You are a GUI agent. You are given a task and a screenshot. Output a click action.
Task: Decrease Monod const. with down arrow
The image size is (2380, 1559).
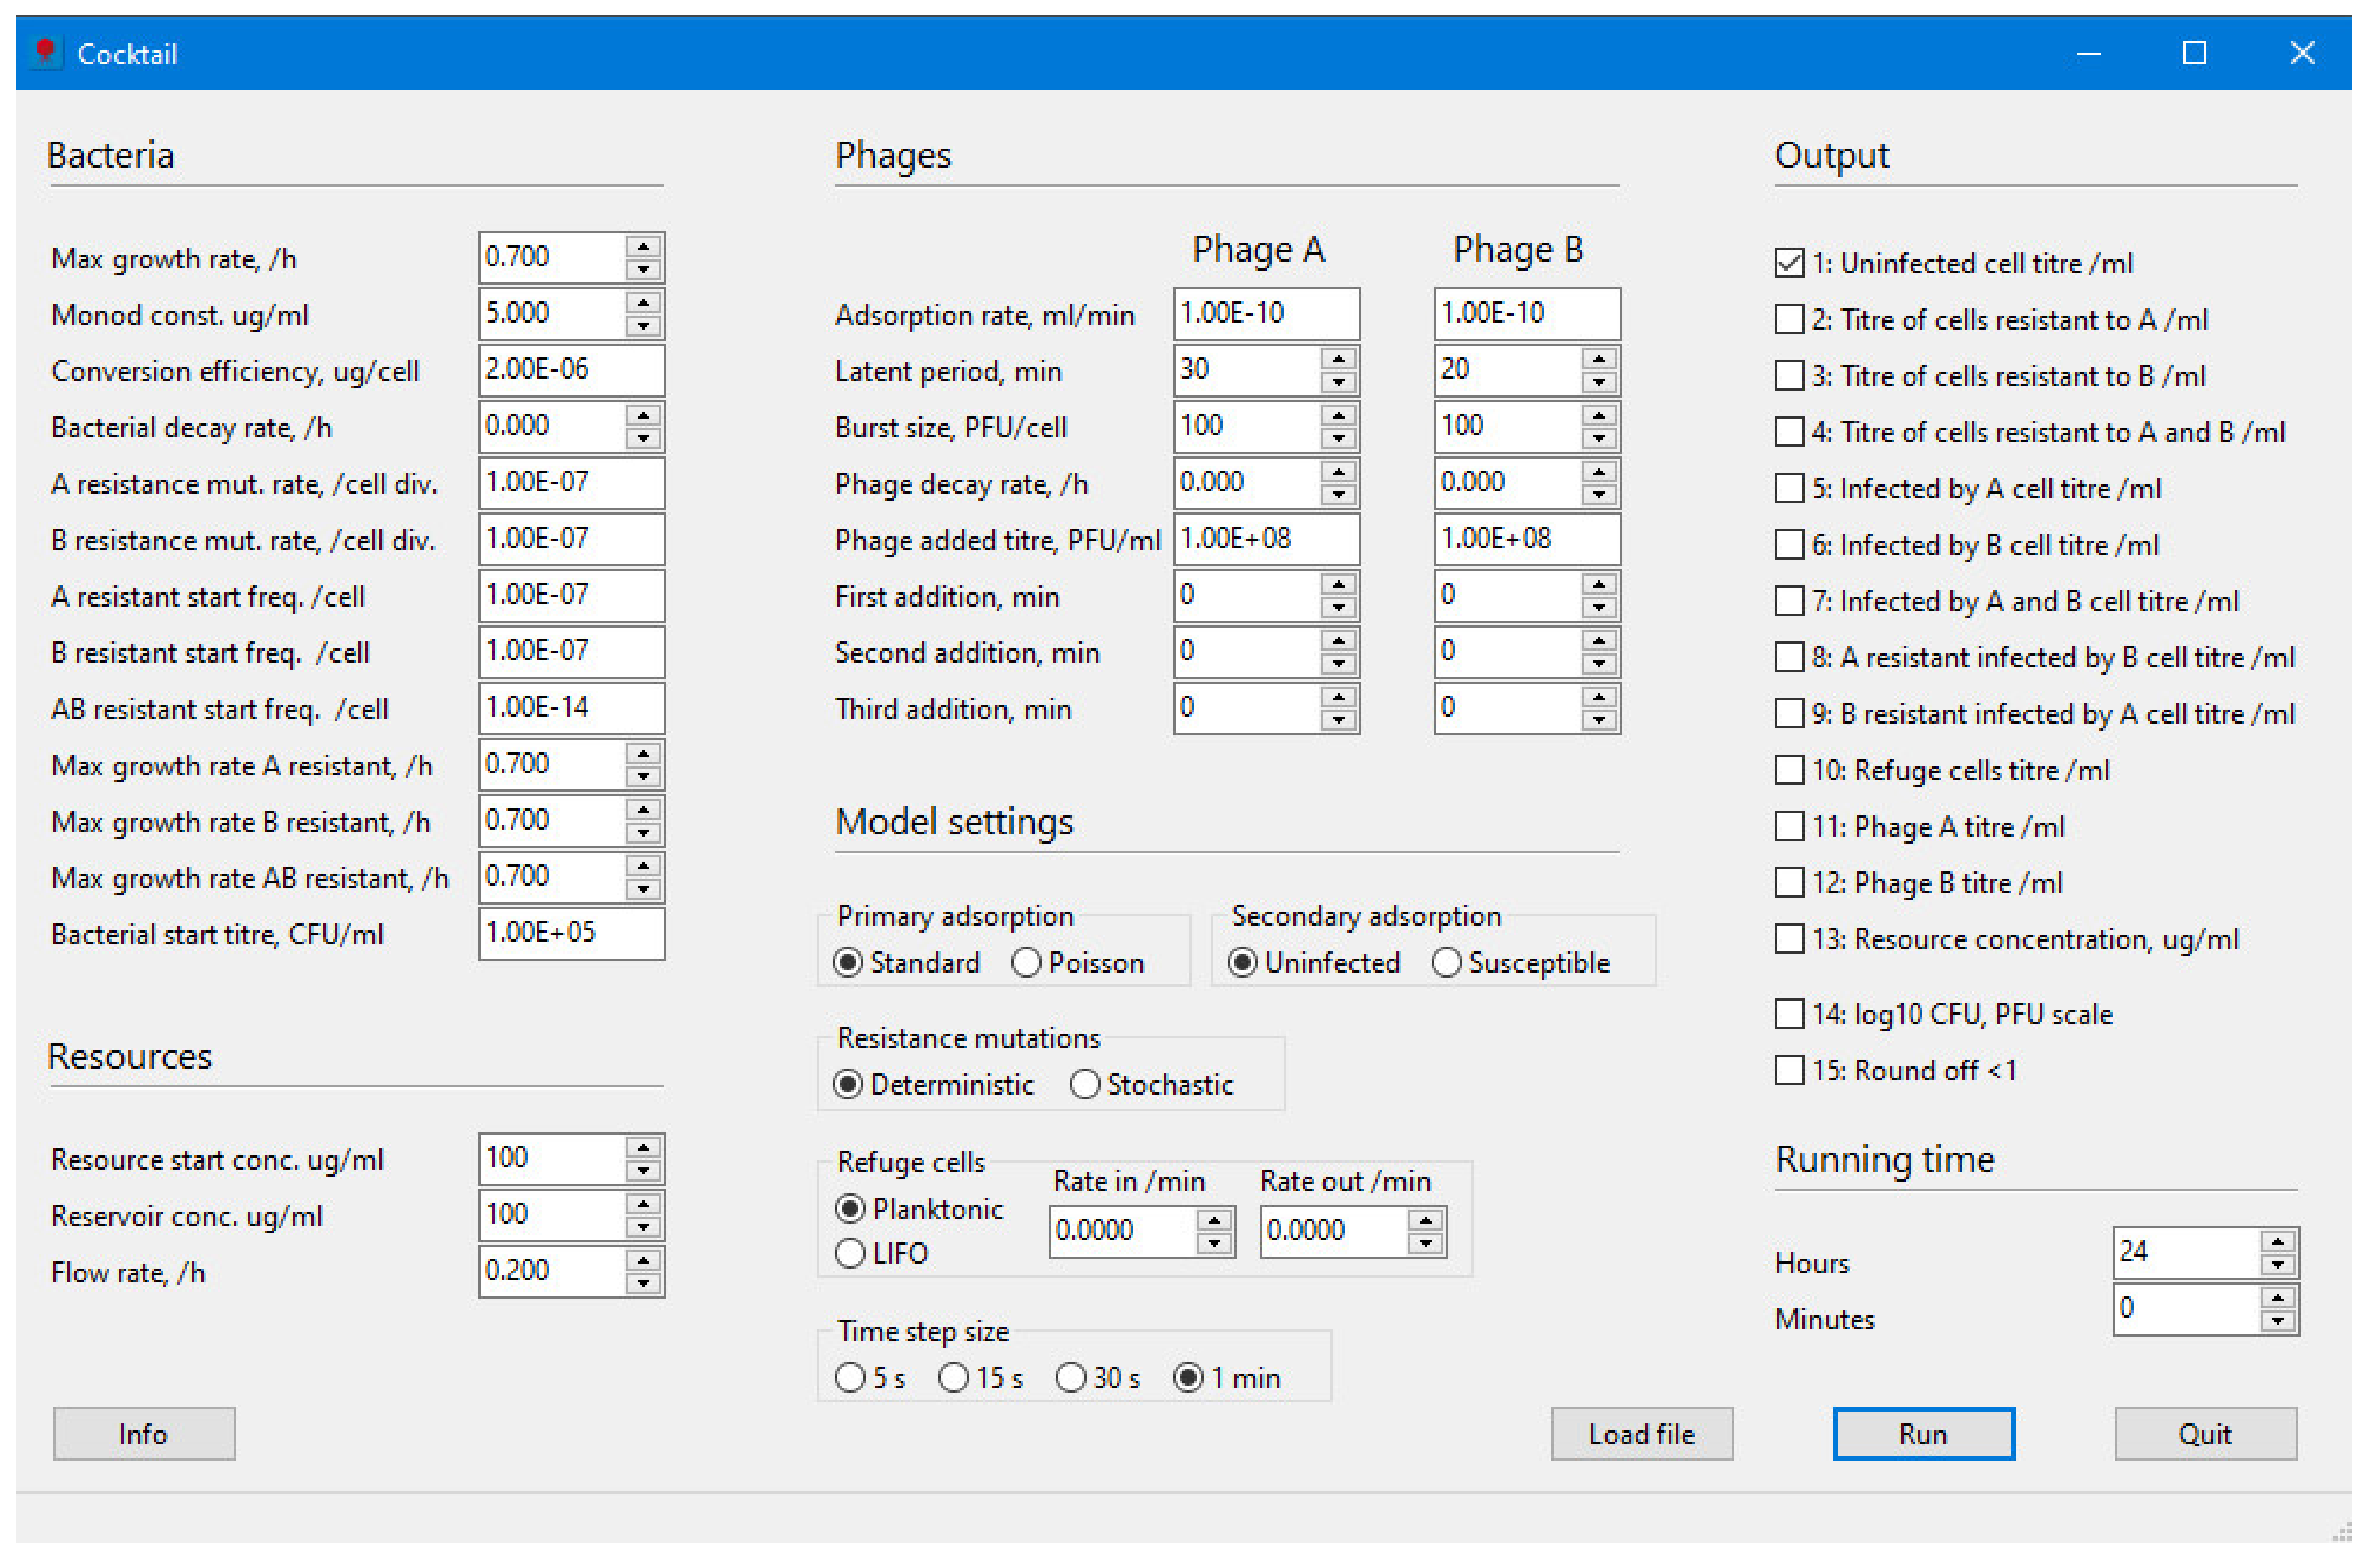coord(645,327)
